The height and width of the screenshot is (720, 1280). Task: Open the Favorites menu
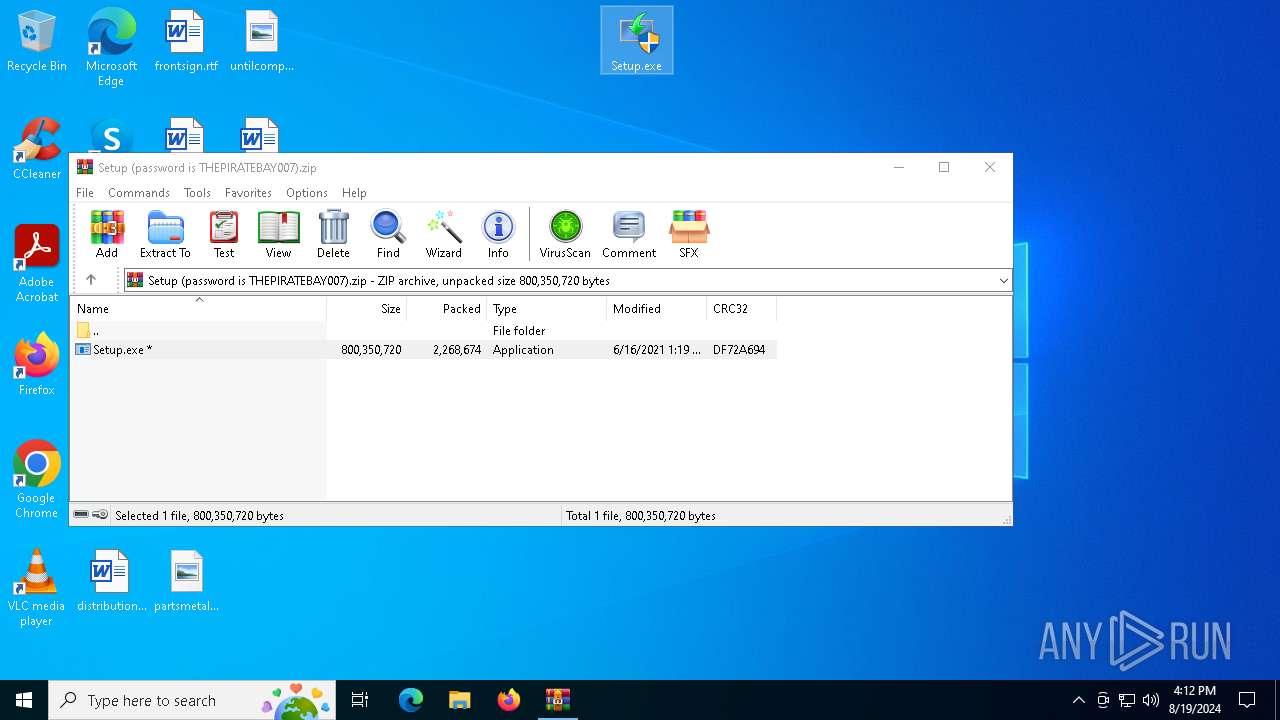pyautogui.click(x=248, y=193)
